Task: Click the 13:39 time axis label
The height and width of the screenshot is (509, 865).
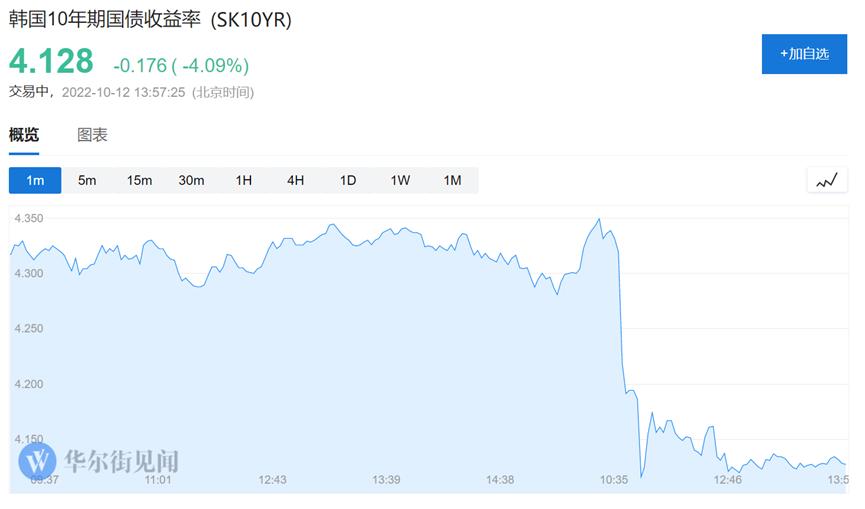Action: coord(386,480)
